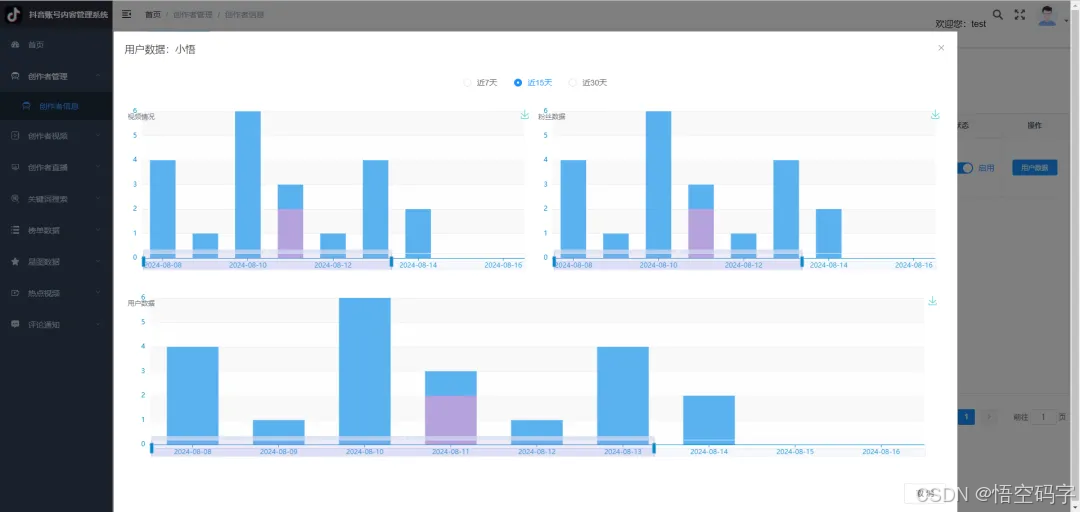
Task: Click the 创作者直播 sidebar icon
Action: (15, 167)
